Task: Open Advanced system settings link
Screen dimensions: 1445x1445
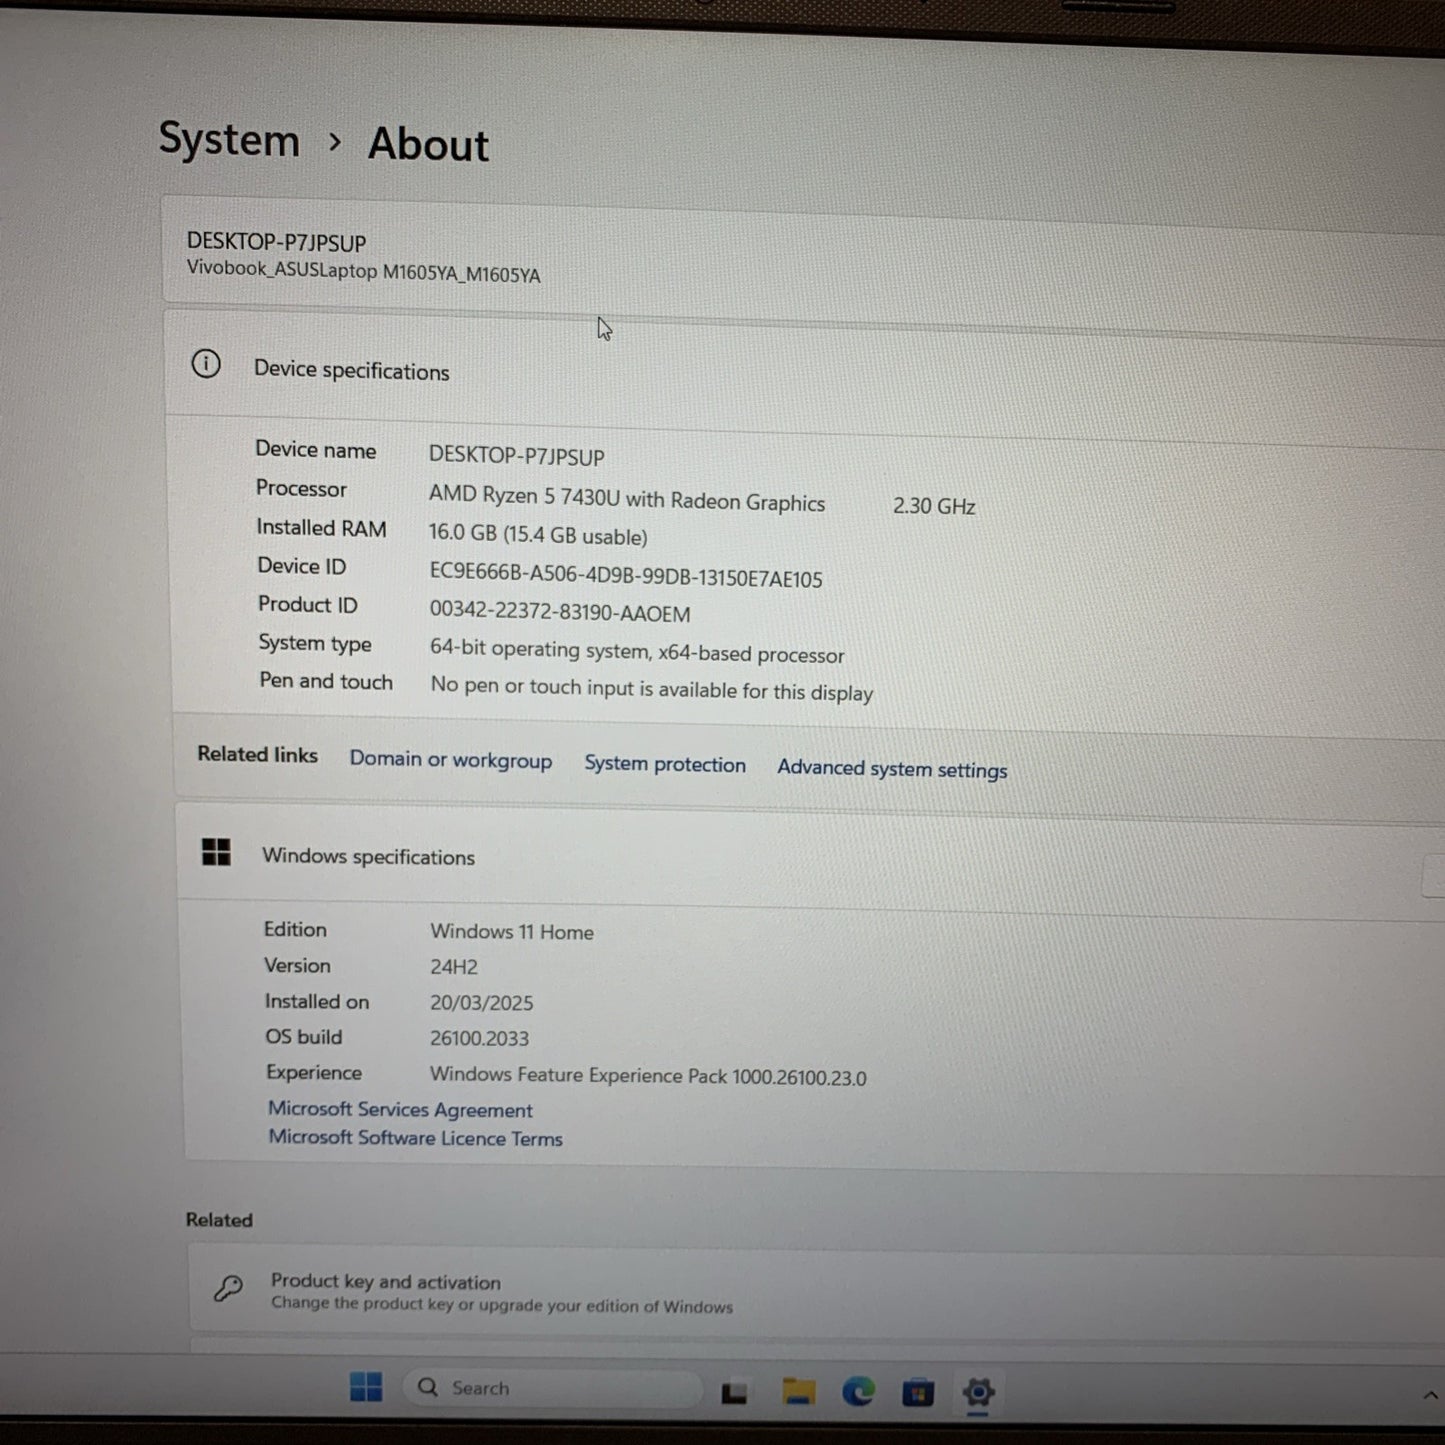Action: [x=891, y=769]
